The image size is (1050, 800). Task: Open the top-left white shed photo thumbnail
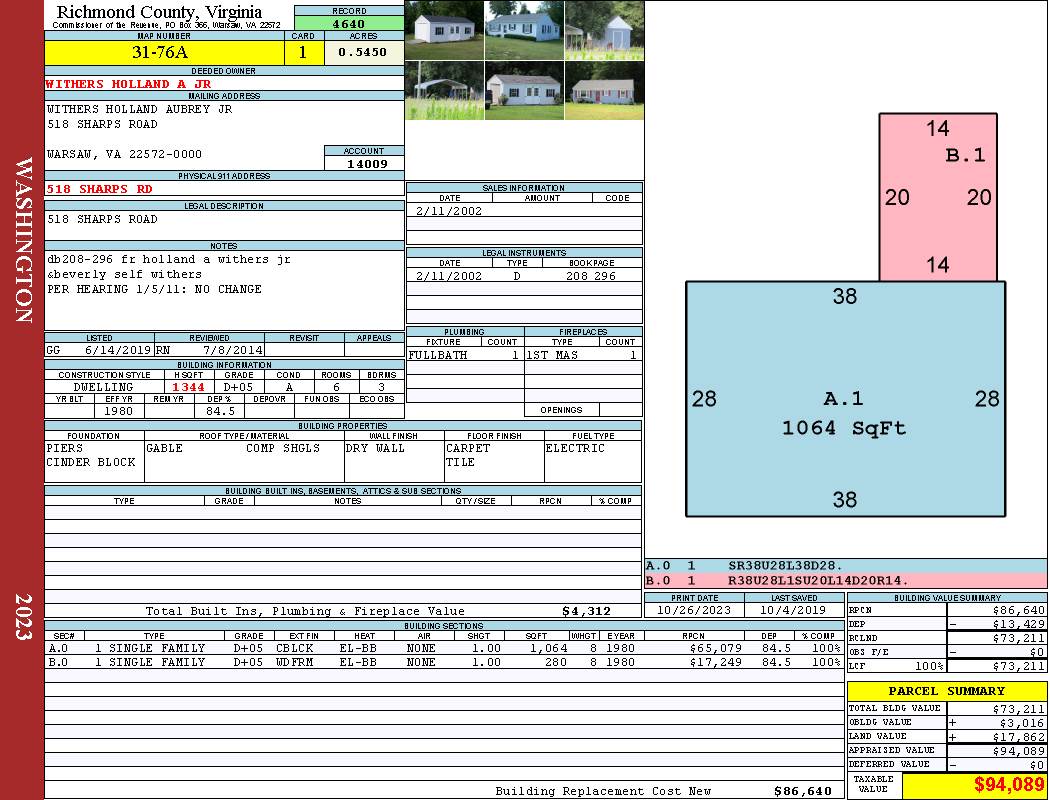tap(445, 30)
